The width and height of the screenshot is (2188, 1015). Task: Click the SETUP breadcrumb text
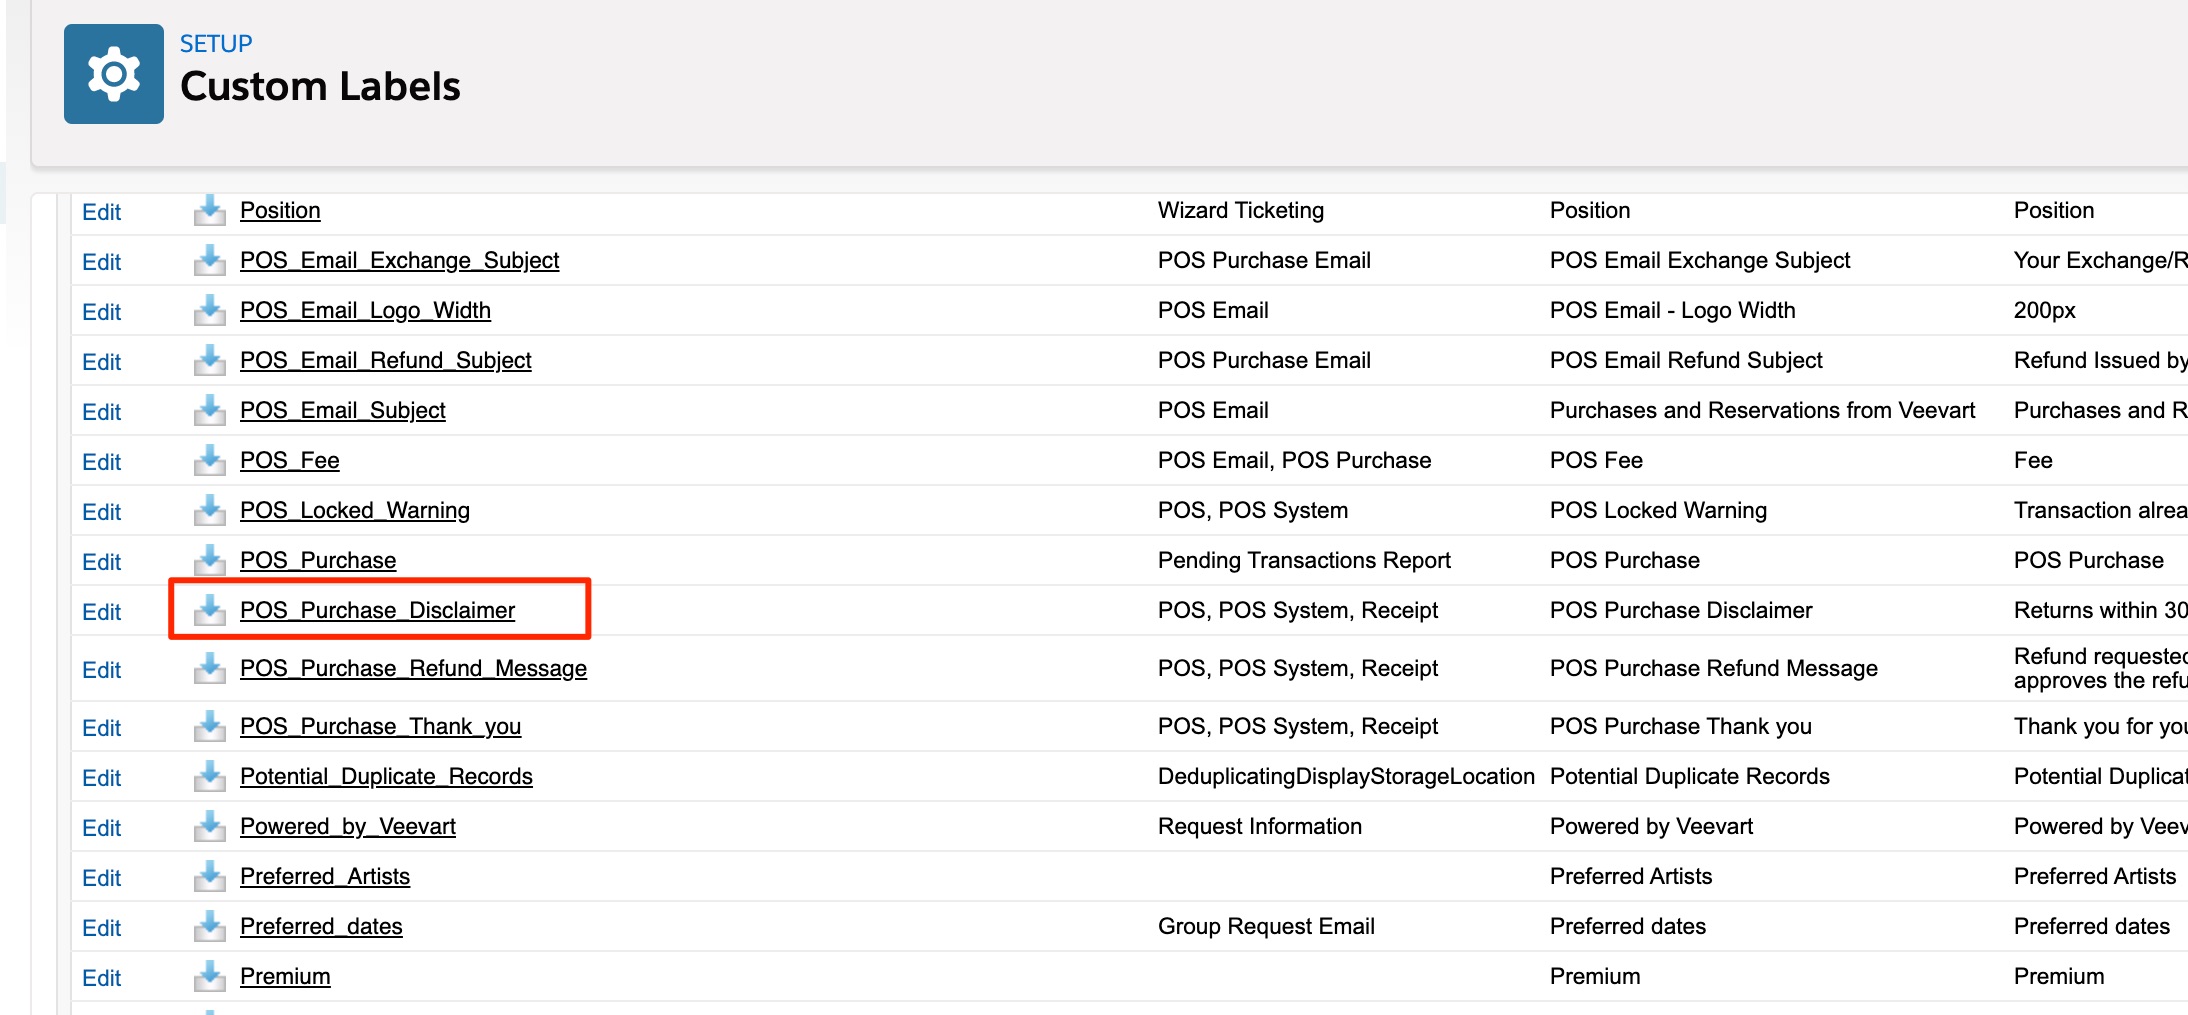point(216,44)
